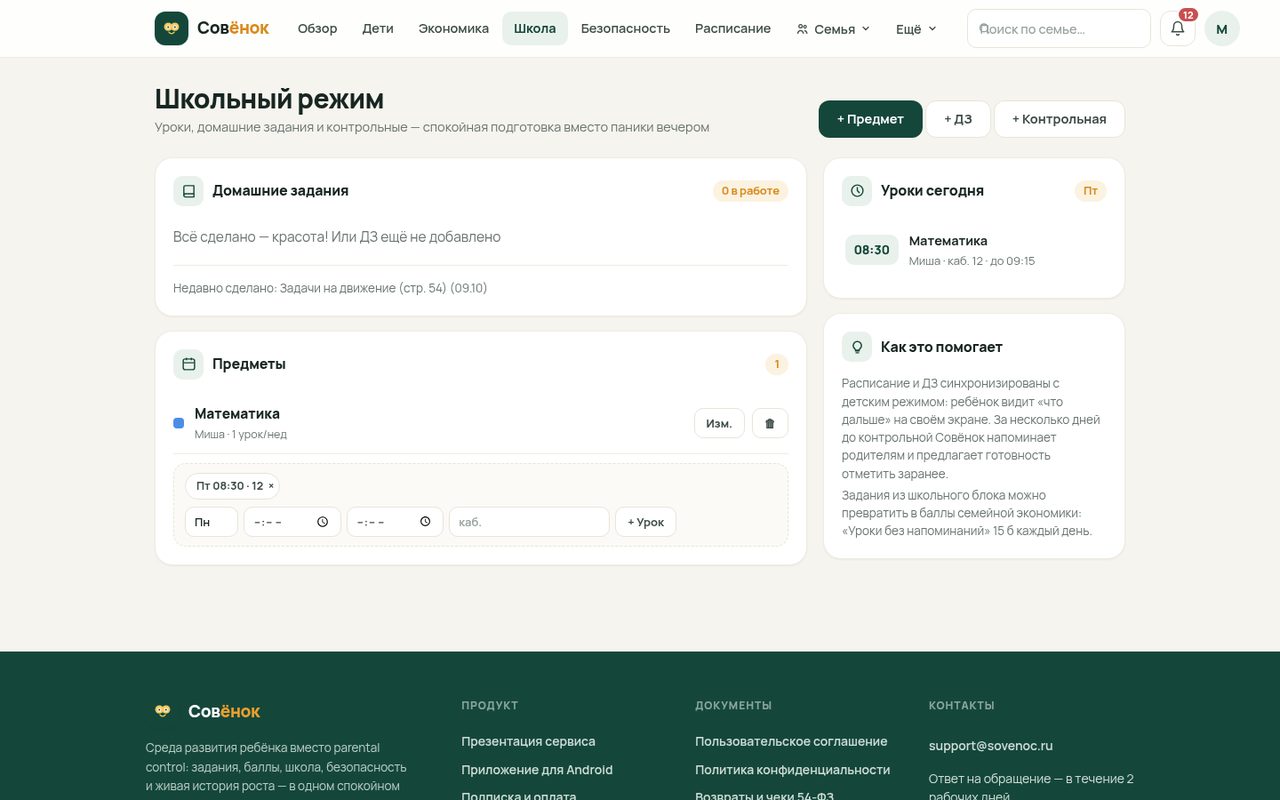Open the user avatar M menu
Image resolution: width=1280 pixels, height=800 pixels.
(1222, 29)
